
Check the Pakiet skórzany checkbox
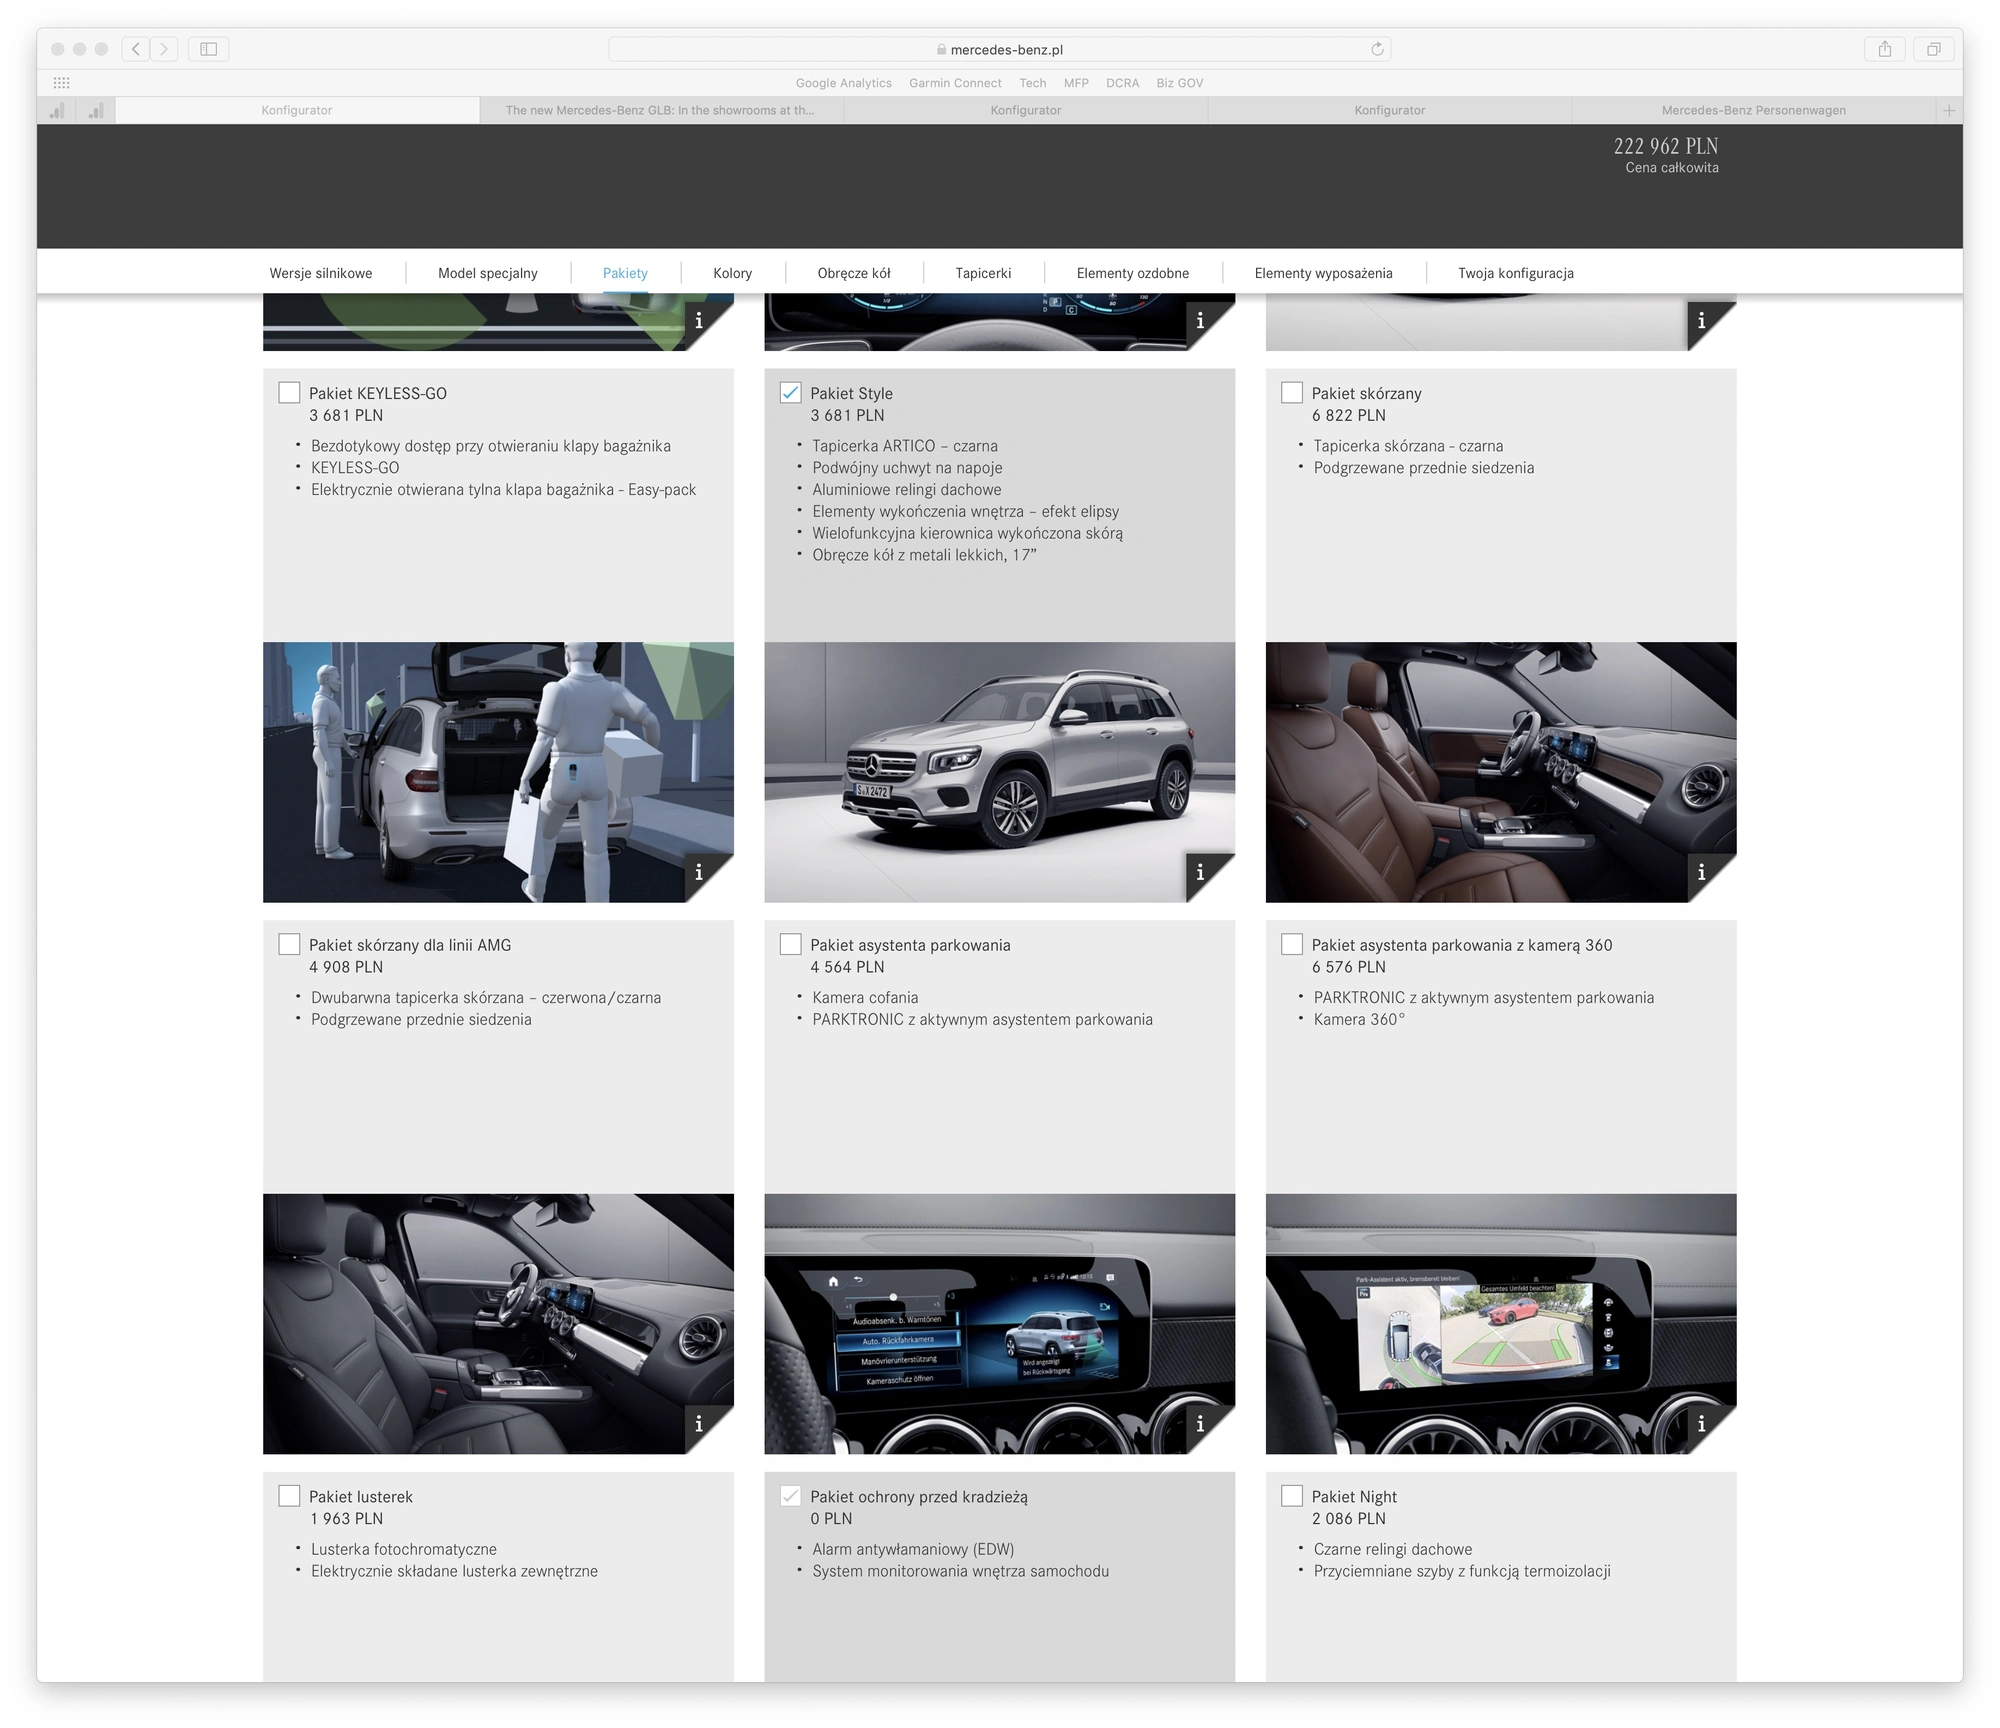1292,392
